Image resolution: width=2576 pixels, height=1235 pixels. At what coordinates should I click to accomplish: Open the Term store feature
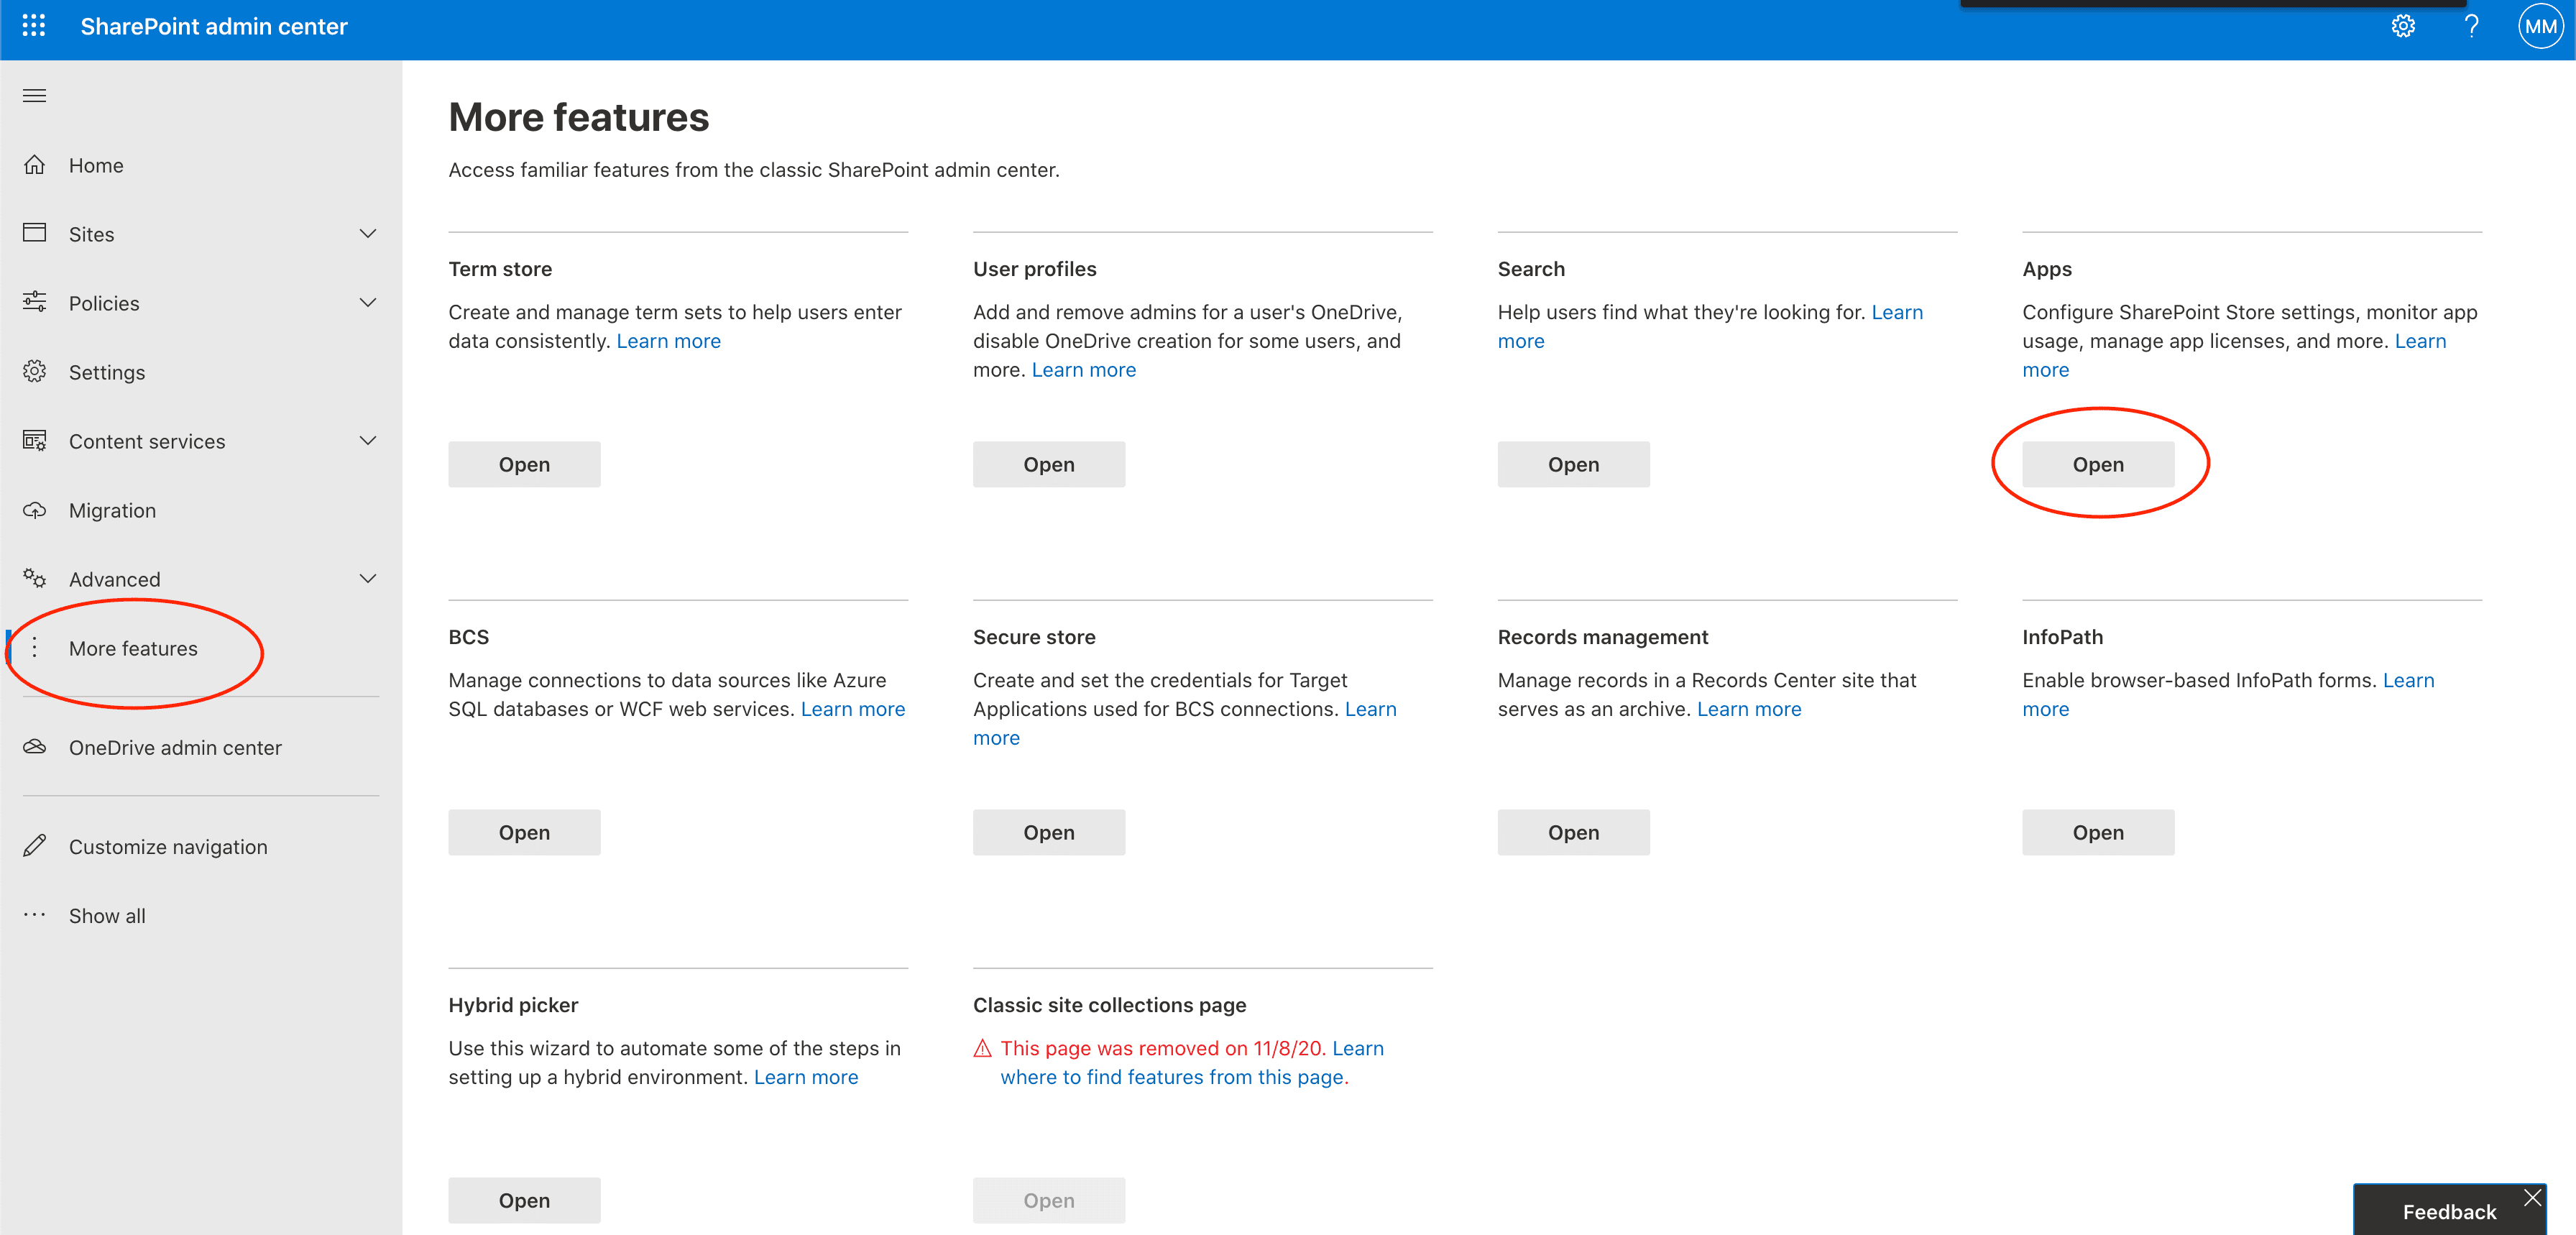point(524,464)
